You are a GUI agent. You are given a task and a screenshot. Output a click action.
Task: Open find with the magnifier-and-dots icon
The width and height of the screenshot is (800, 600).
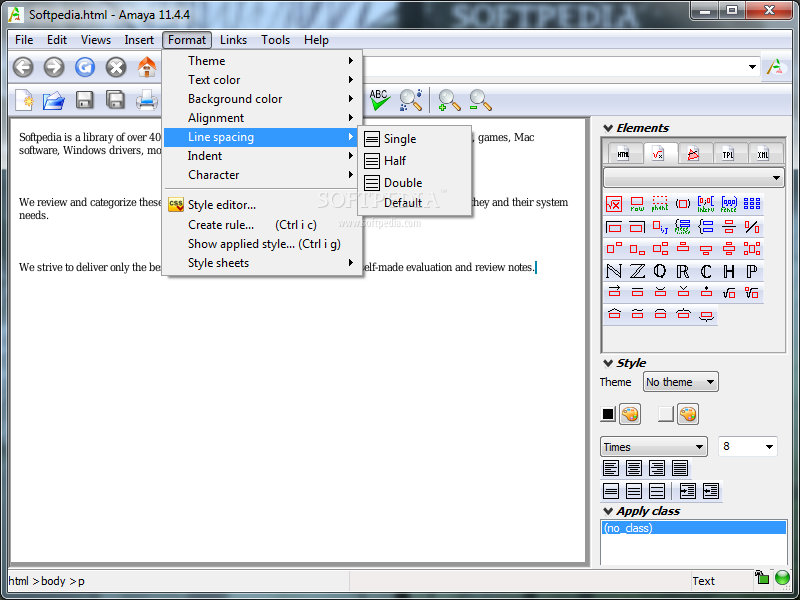tap(411, 100)
